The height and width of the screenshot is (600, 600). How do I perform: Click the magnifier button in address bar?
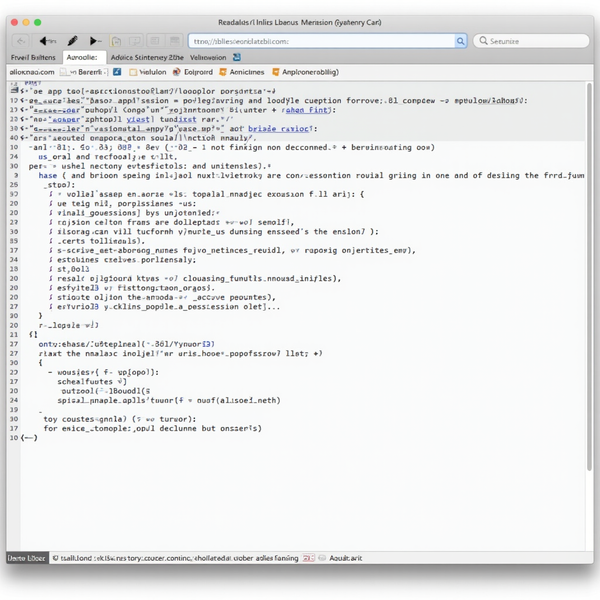(x=460, y=41)
